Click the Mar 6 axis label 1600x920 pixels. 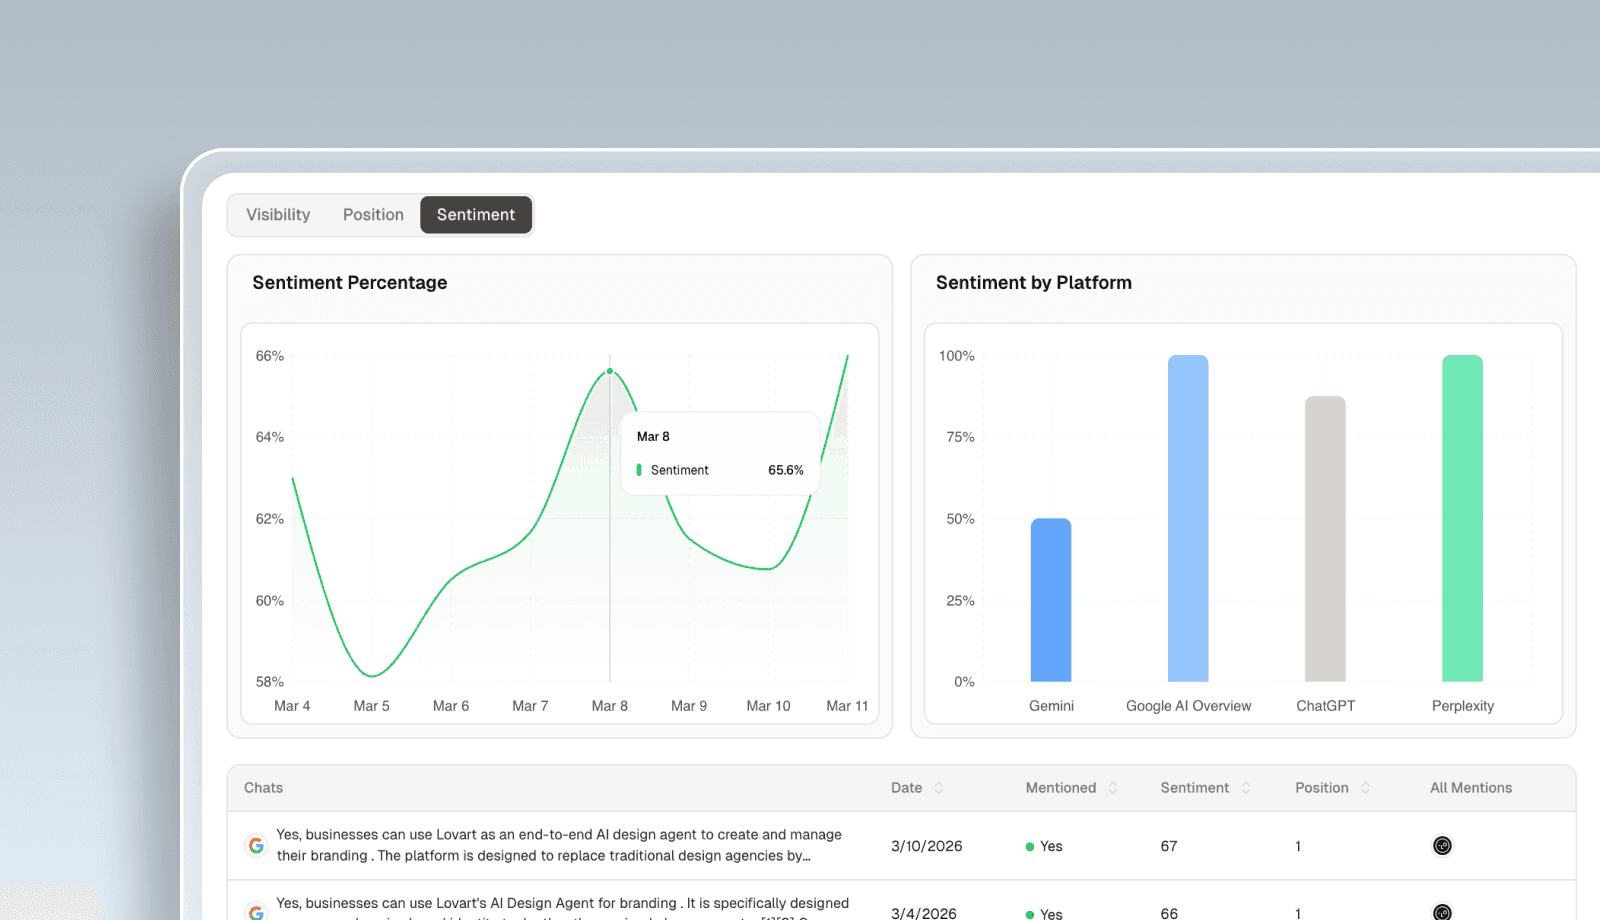tap(451, 706)
